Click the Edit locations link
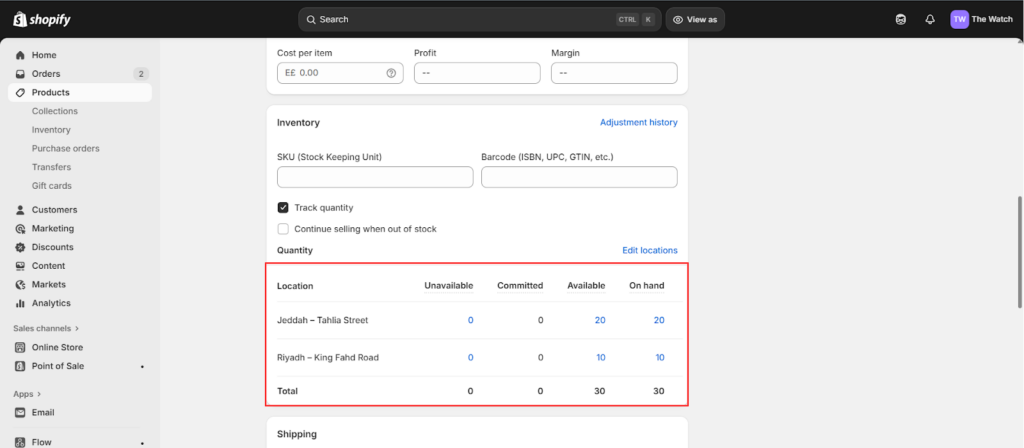Image resolution: width=1024 pixels, height=448 pixels. click(649, 250)
